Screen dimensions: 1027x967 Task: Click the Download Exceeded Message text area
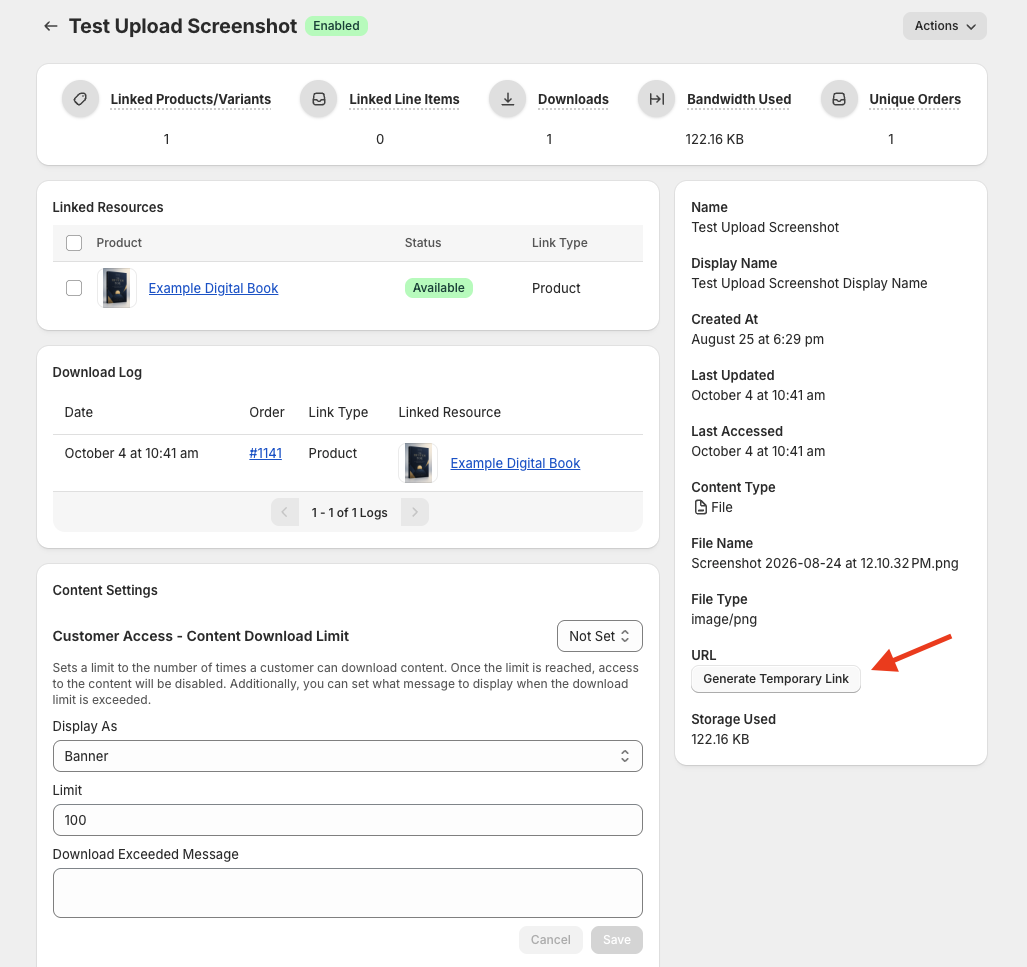(348, 893)
